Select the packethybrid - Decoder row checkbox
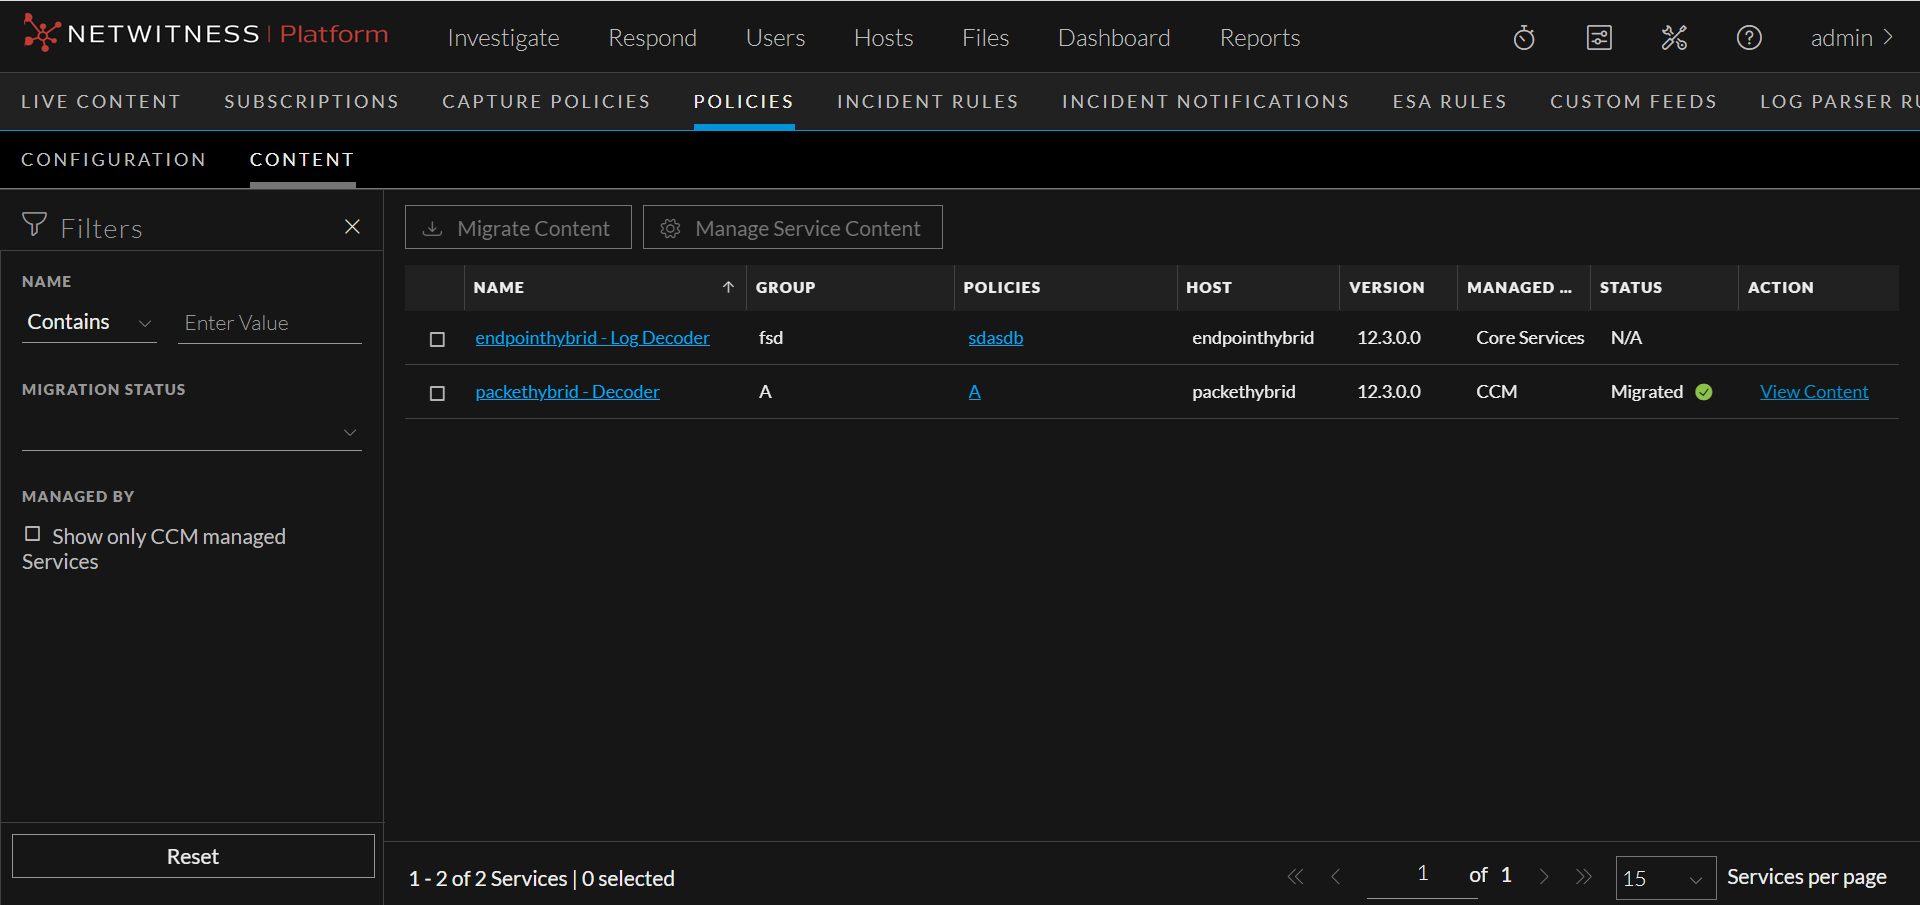The height and width of the screenshot is (905, 1920). pyautogui.click(x=437, y=393)
